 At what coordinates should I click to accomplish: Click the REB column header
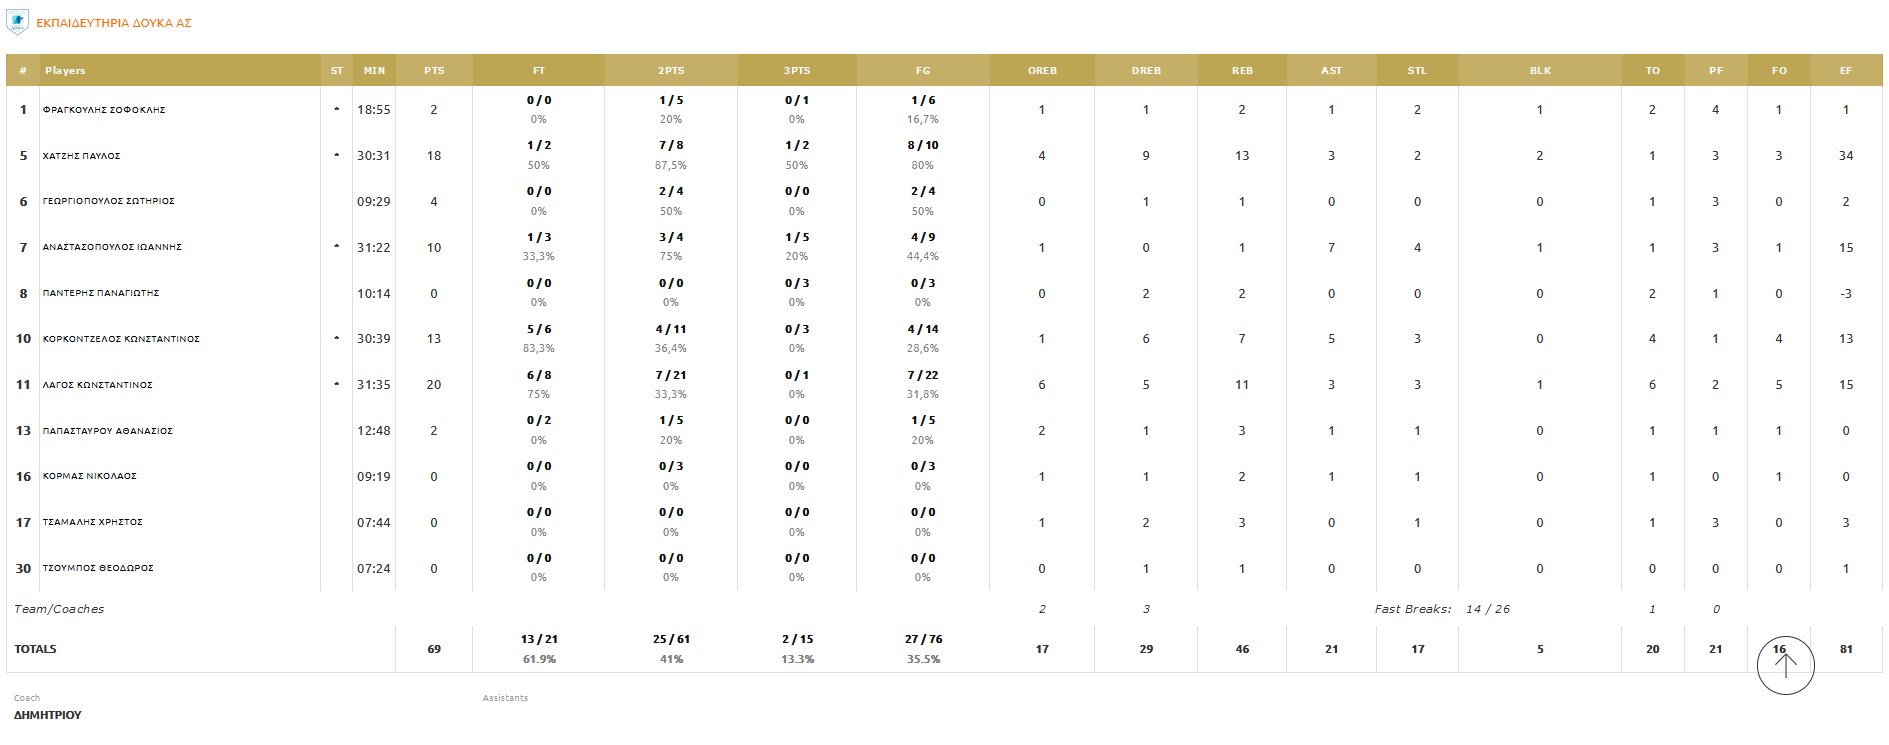(x=1242, y=71)
